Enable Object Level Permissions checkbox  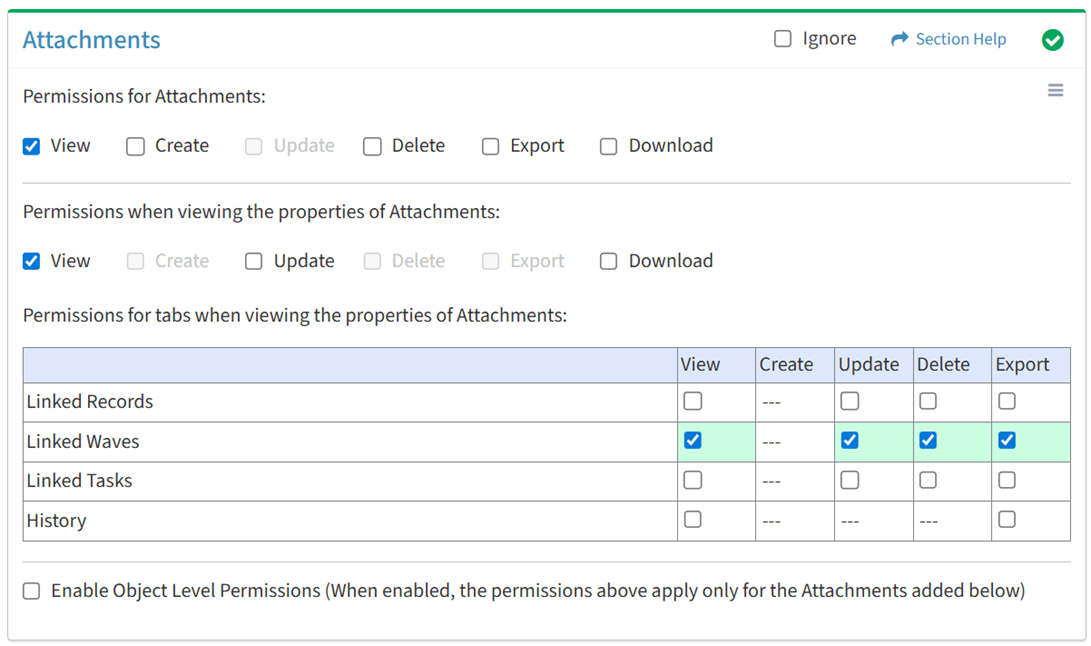[x=31, y=591]
